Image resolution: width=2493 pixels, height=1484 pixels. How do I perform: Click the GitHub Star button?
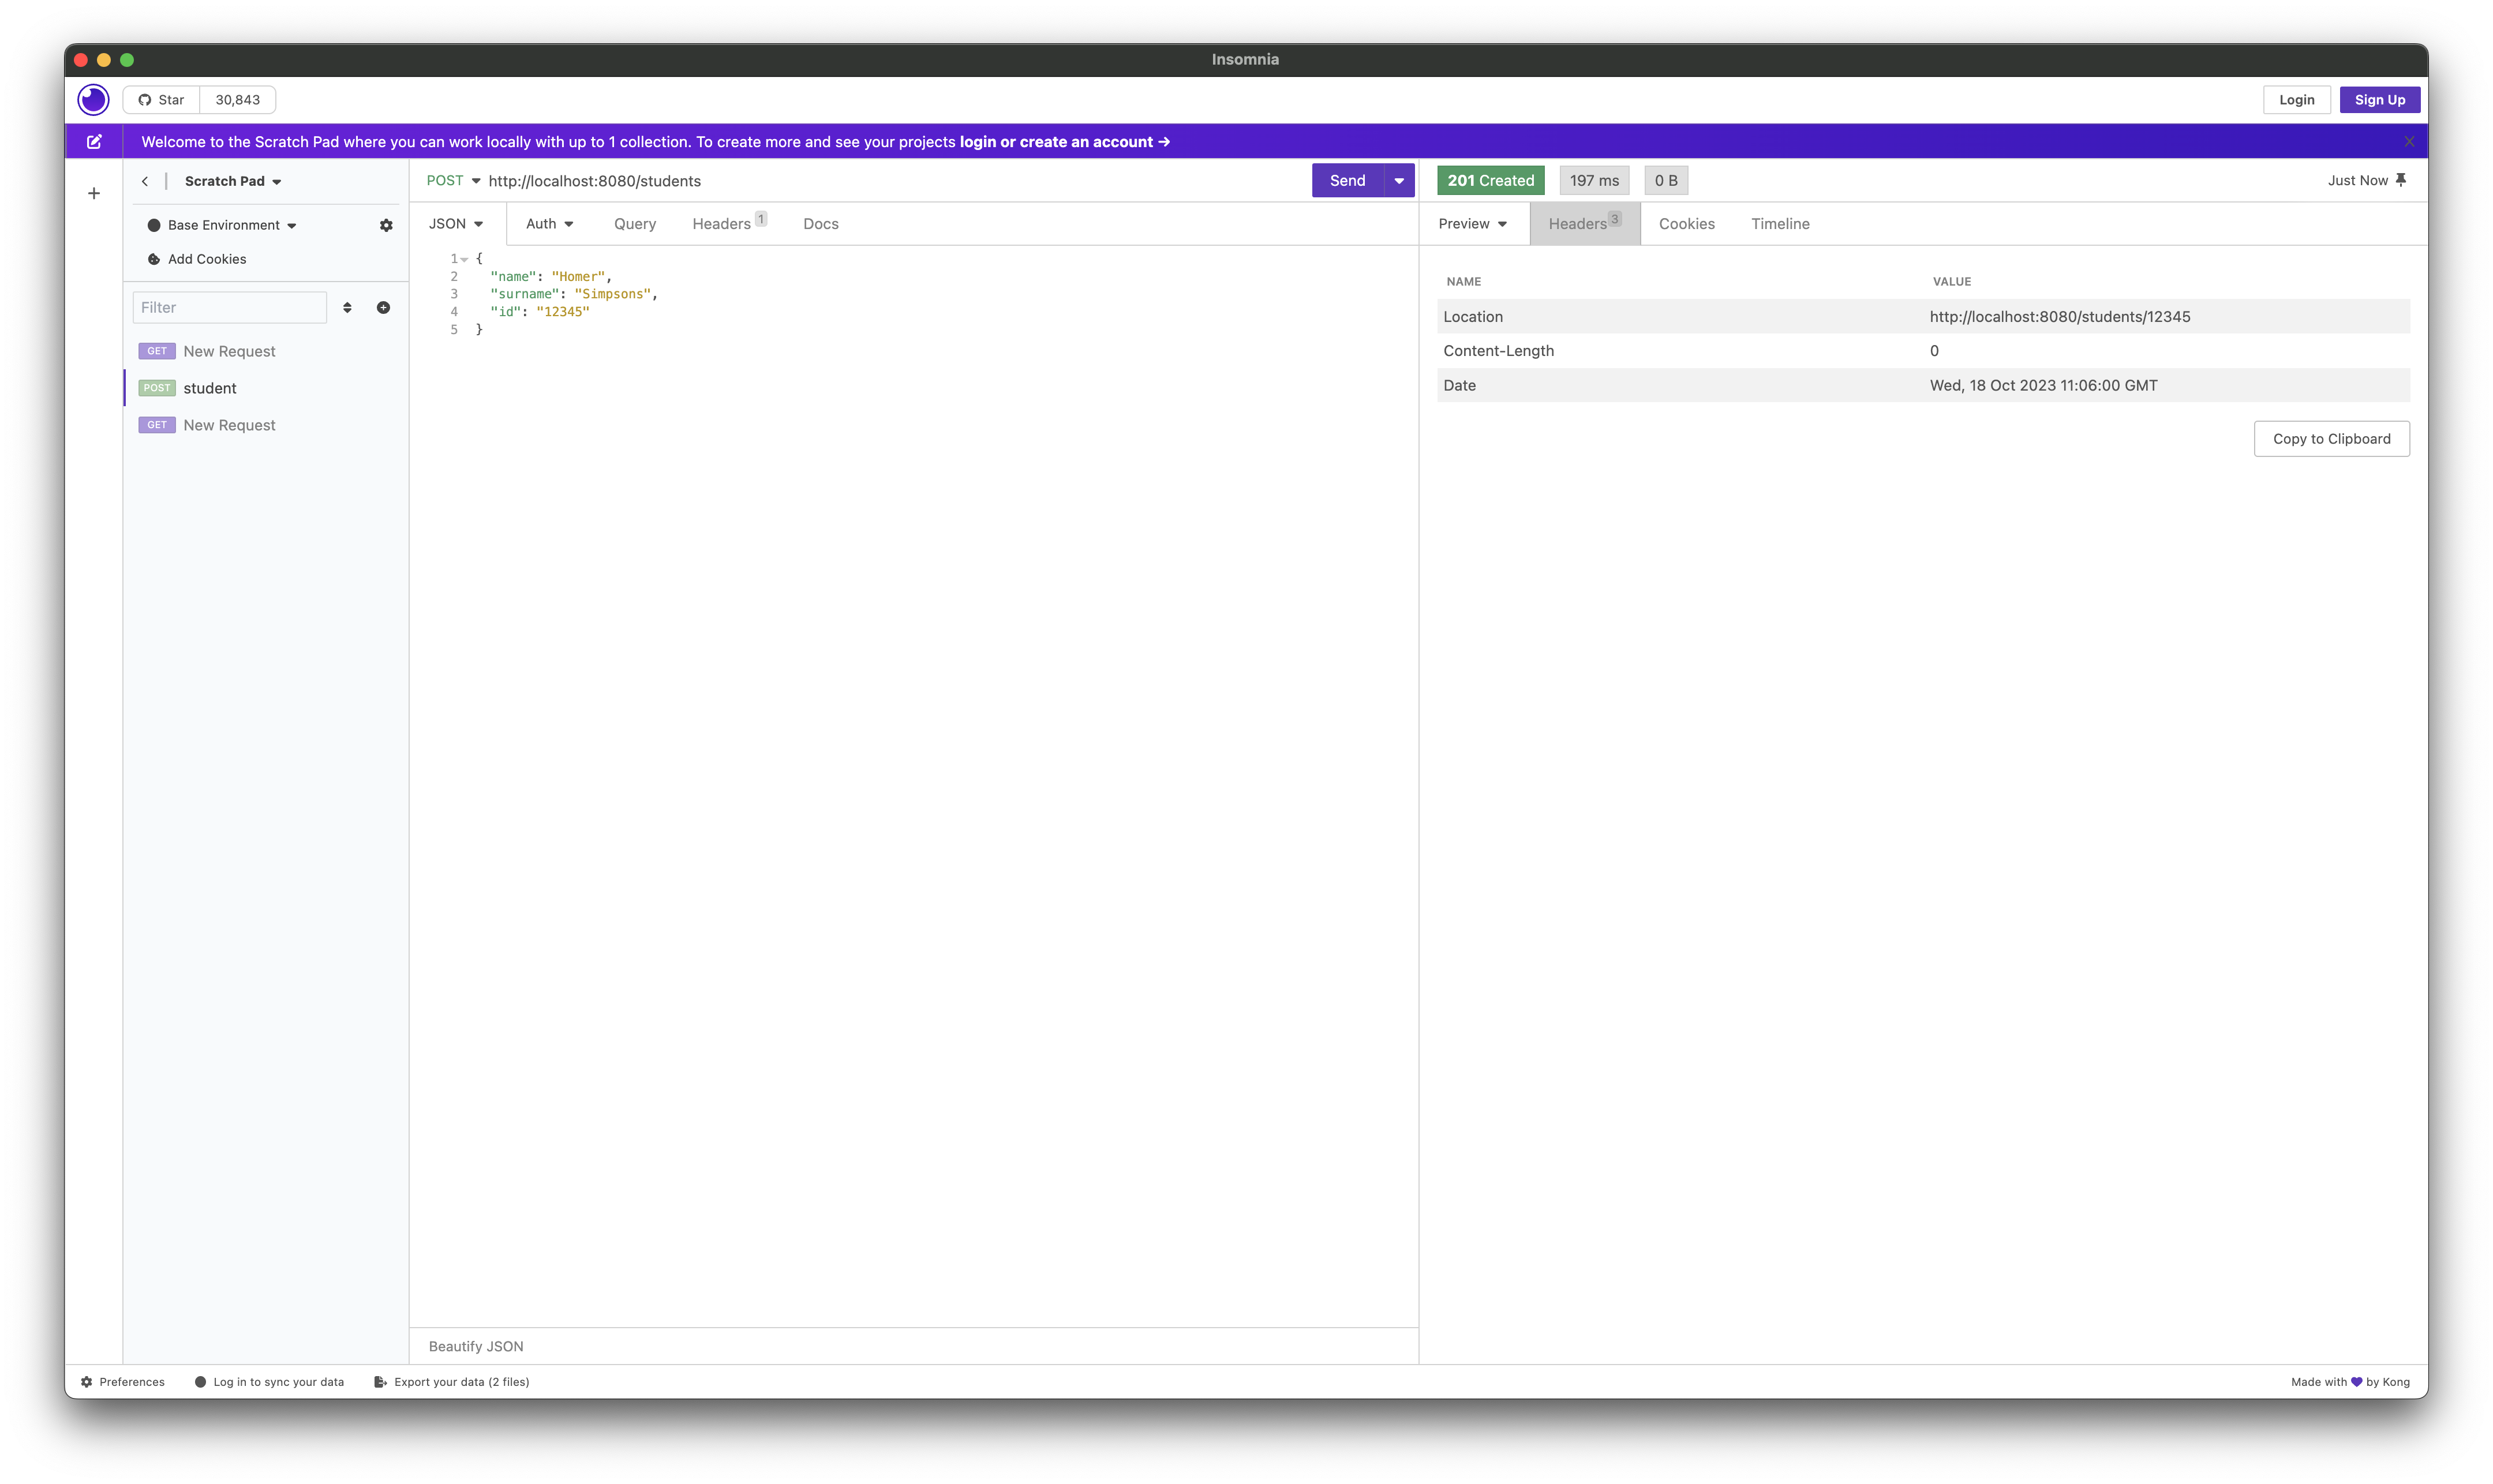pos(161,100)
